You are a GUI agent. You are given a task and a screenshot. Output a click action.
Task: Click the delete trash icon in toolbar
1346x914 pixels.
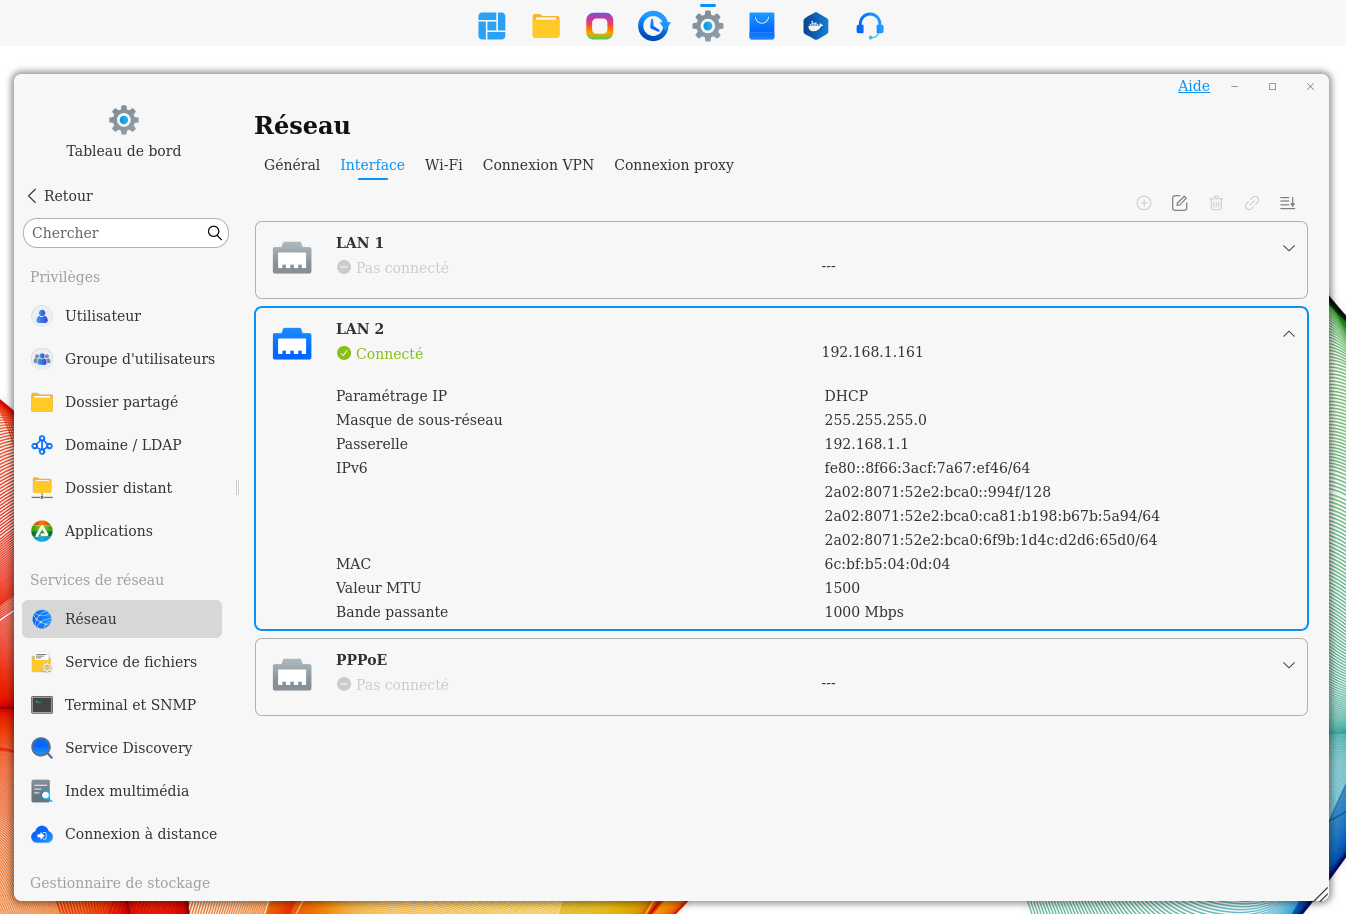(1216, 203)
